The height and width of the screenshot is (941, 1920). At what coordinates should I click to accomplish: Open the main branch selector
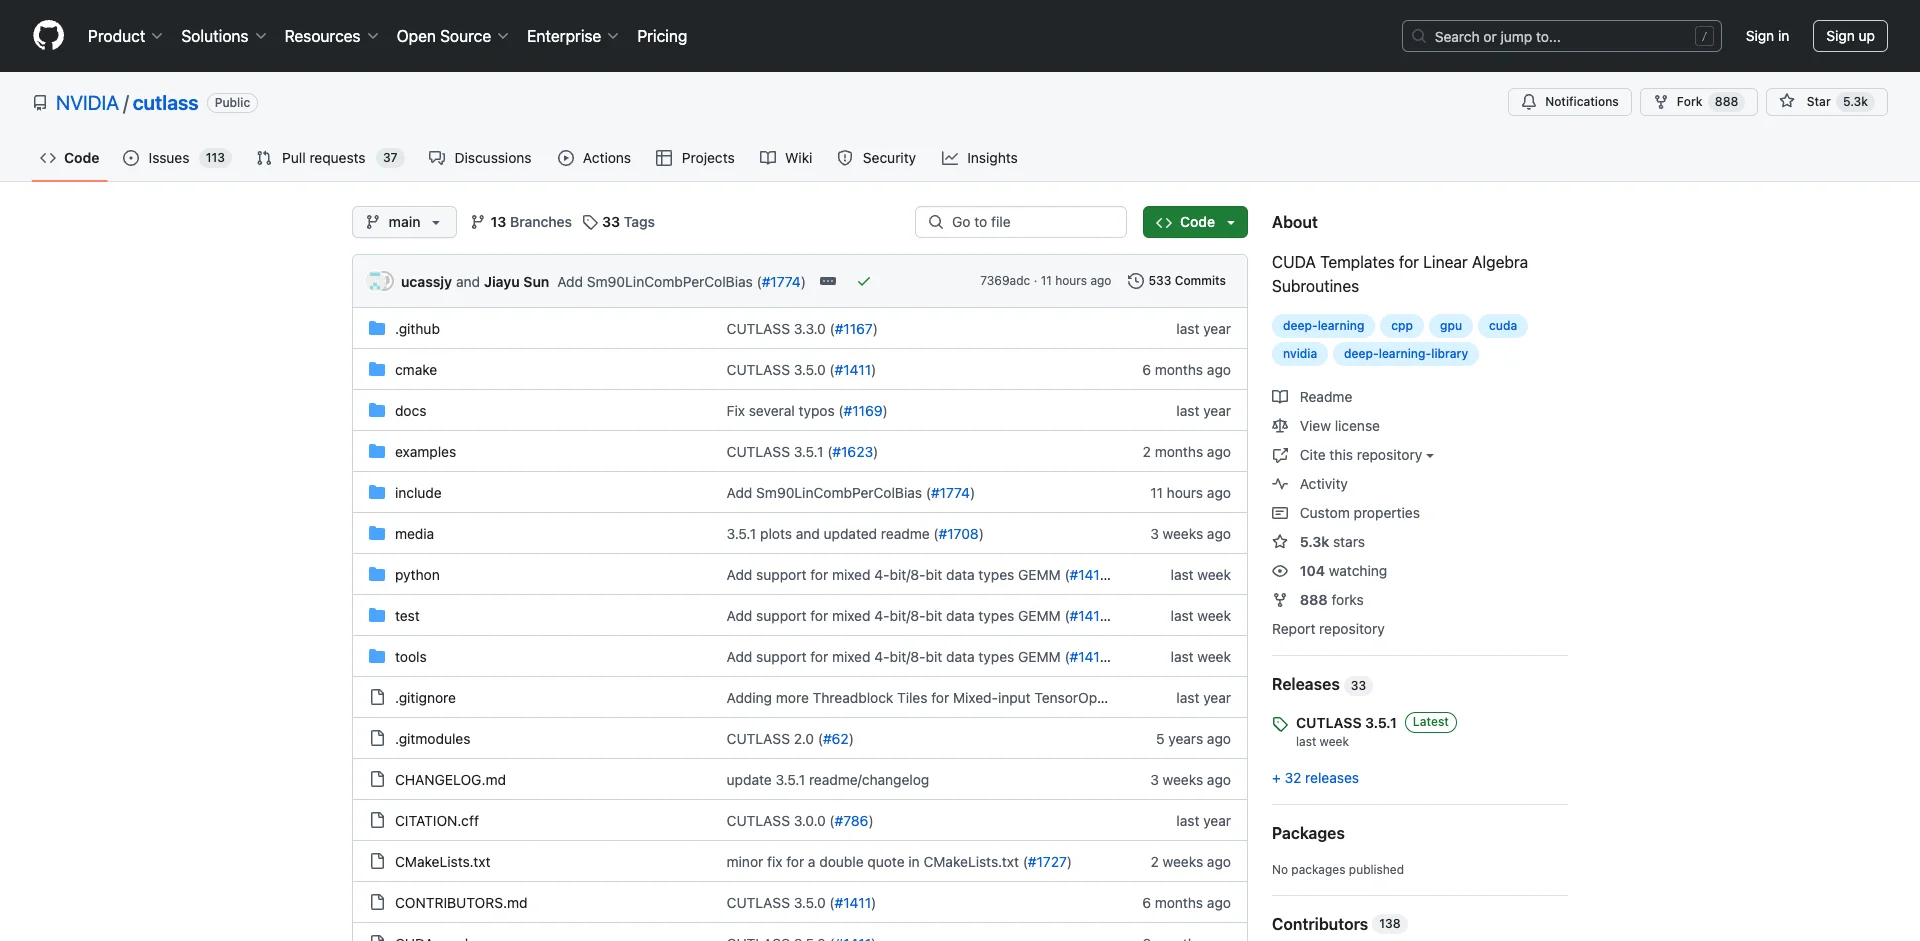[x=404, y=222]
